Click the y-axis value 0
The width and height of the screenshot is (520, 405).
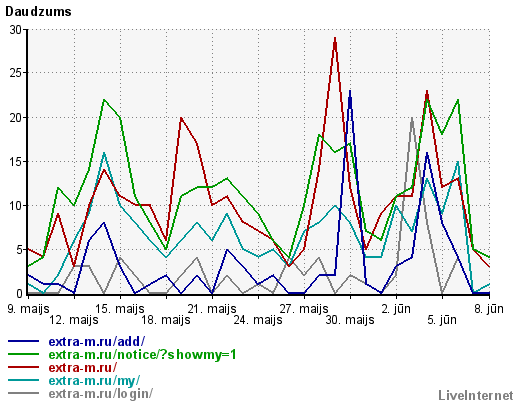[19, 294]
